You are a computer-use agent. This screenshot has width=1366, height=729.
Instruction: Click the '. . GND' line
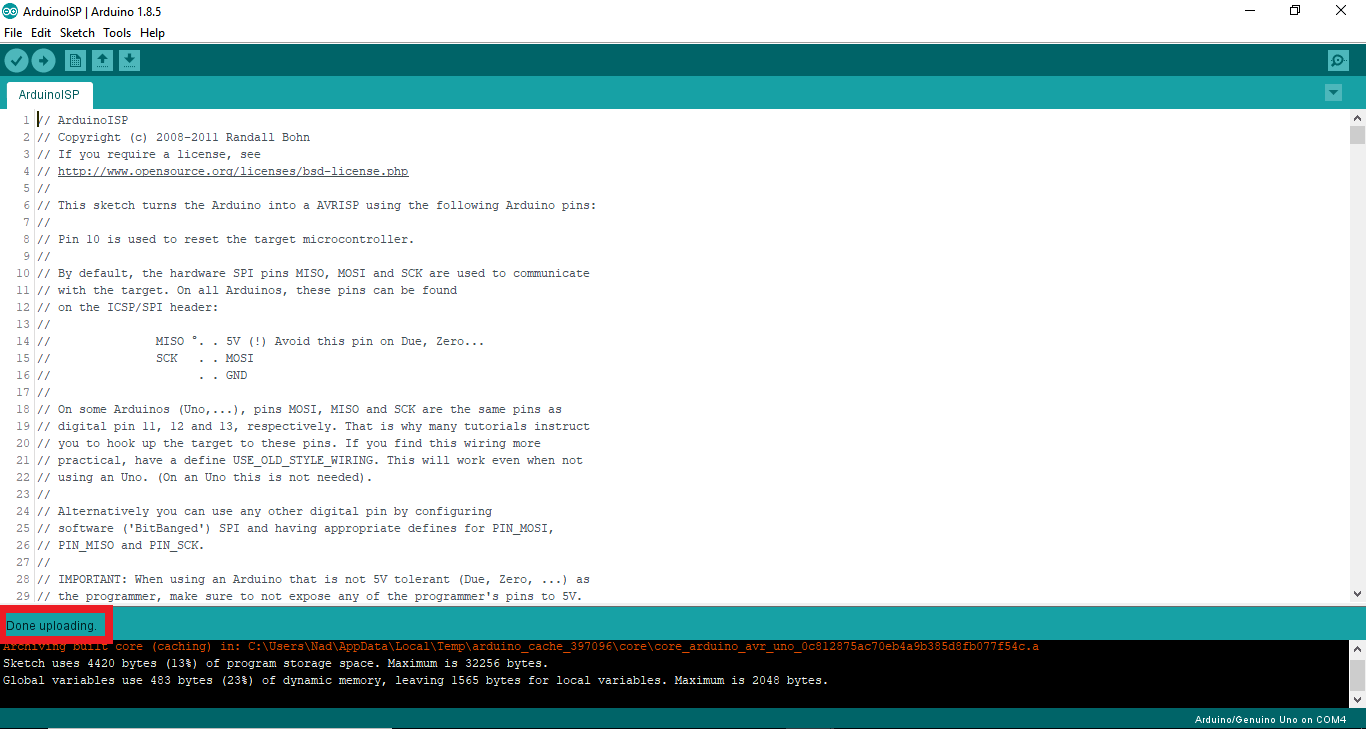tap(142, 375)
